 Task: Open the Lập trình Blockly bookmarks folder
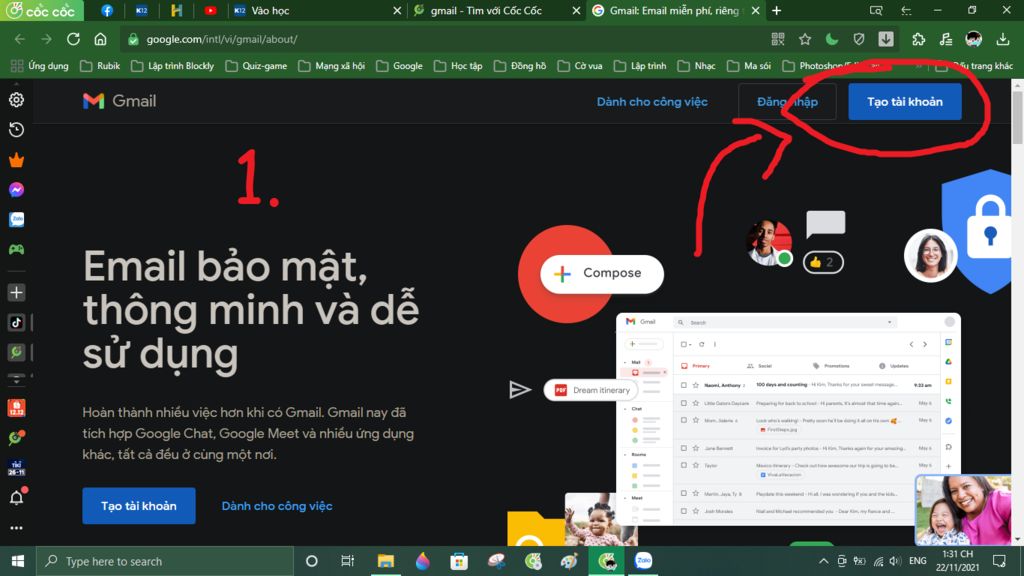coord(173,66)
